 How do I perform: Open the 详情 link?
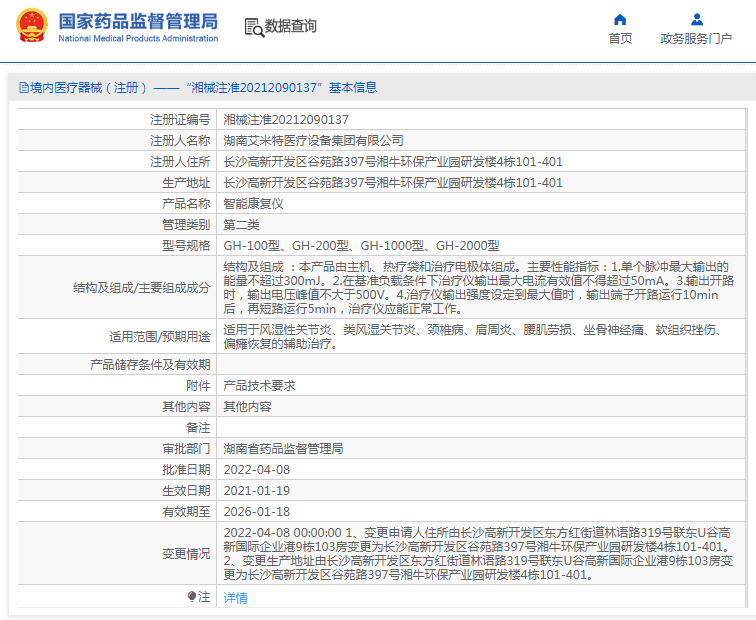coord(235,598)
